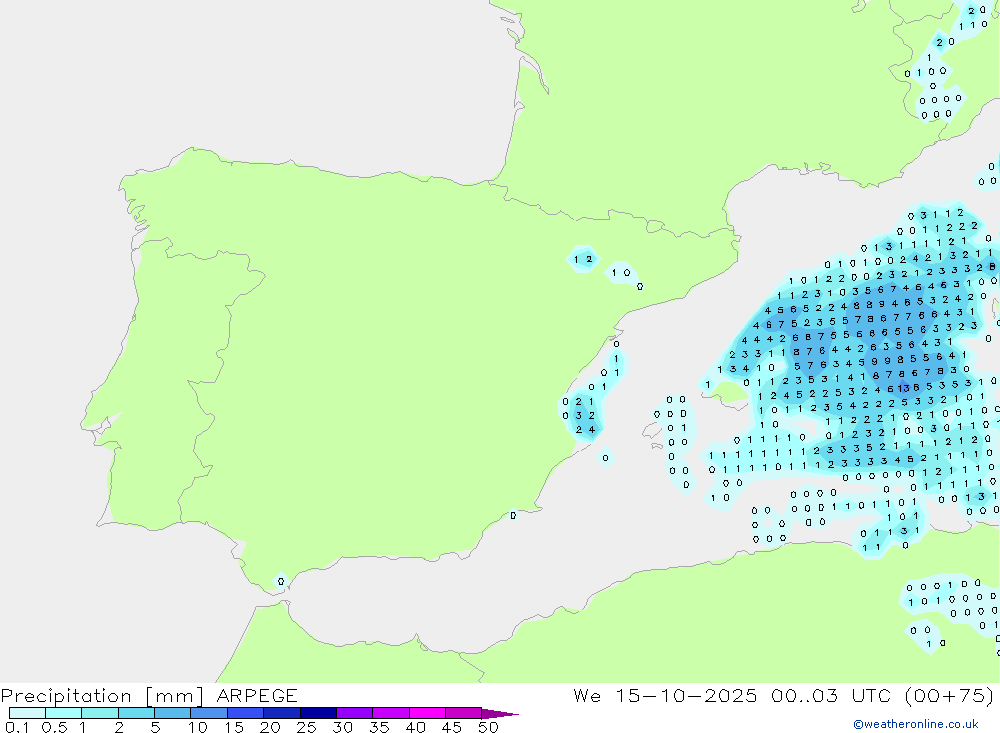Viewport: 1000px width, 733px height.
Task: Pick the 40–45 mm magenta legend swatch
Action: tap(427, 713)
